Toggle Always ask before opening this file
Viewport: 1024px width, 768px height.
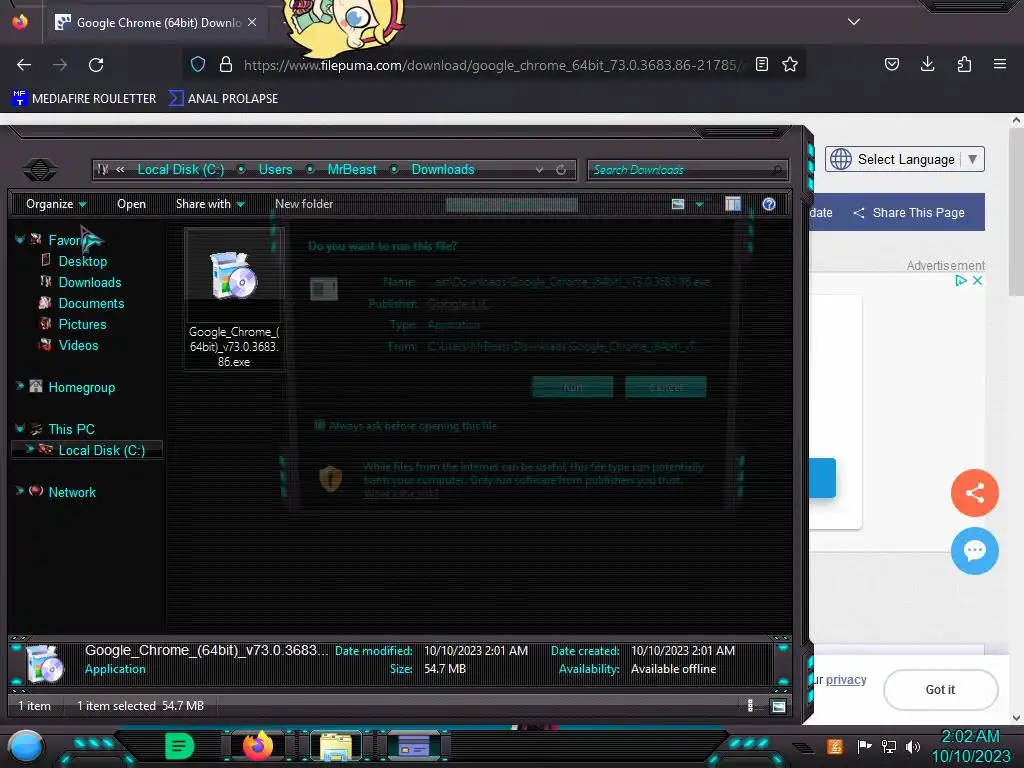(x=319, y=425)
